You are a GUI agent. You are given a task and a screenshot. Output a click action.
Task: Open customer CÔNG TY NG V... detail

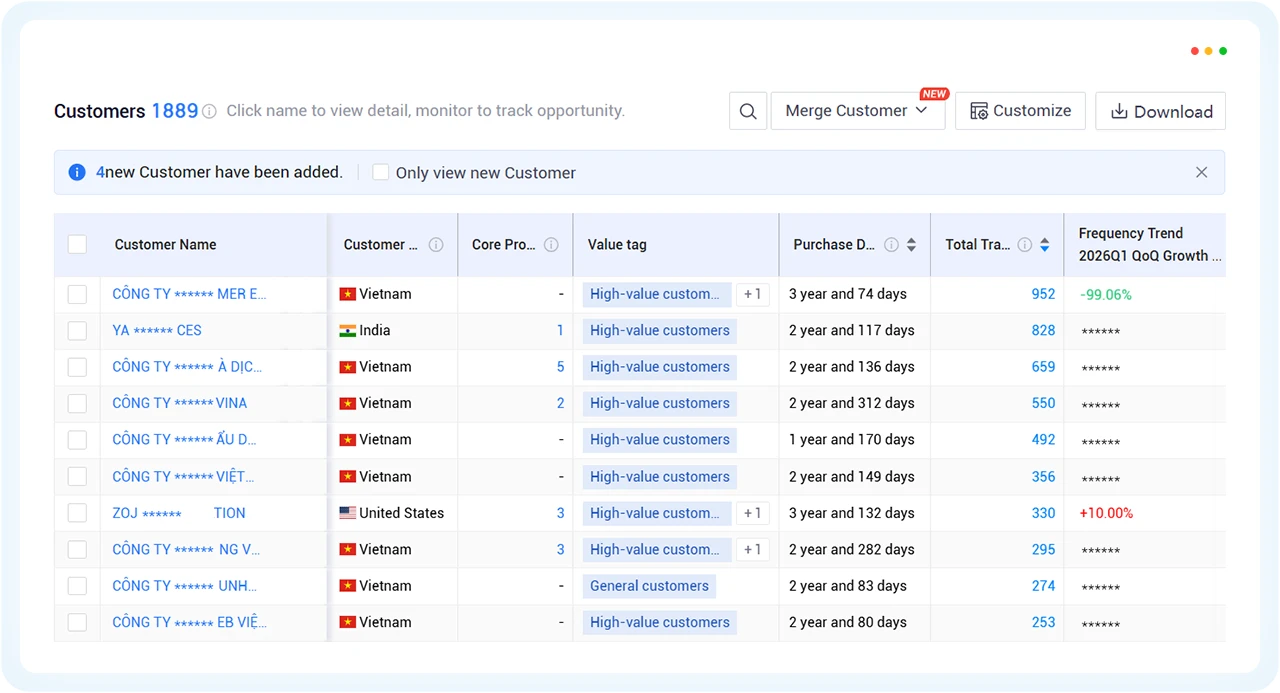(x=186, y=549)
